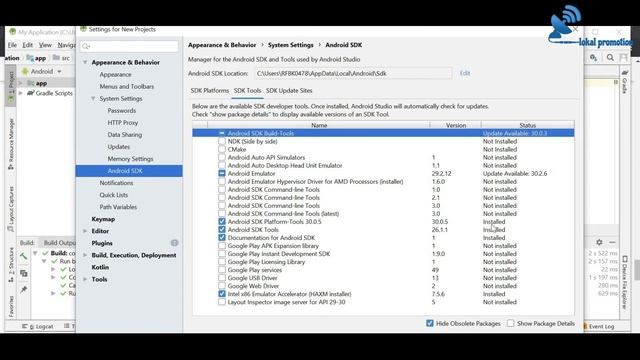Open the Layout Captures side tab
640x360 pixels.
coord(11,209)
